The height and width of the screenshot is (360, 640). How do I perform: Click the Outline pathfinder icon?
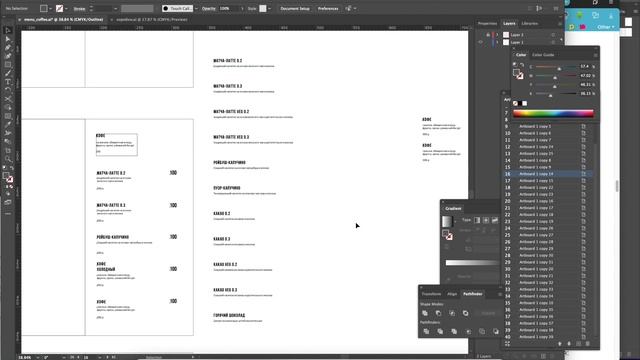pyautogui.click(x=482, y=331)
